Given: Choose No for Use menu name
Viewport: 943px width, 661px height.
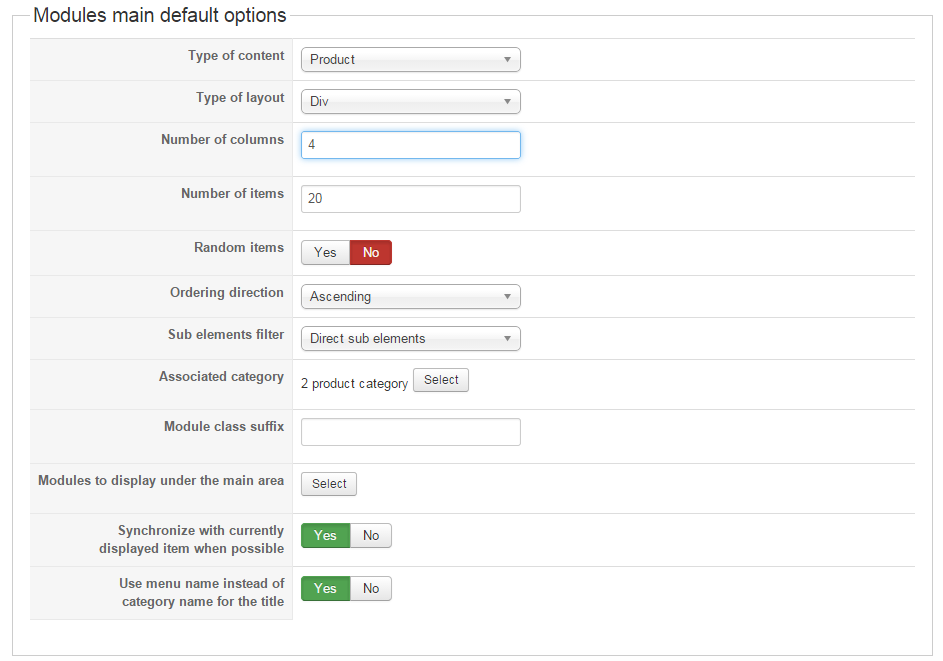Looking at the screenshot, I should point(371,589).
